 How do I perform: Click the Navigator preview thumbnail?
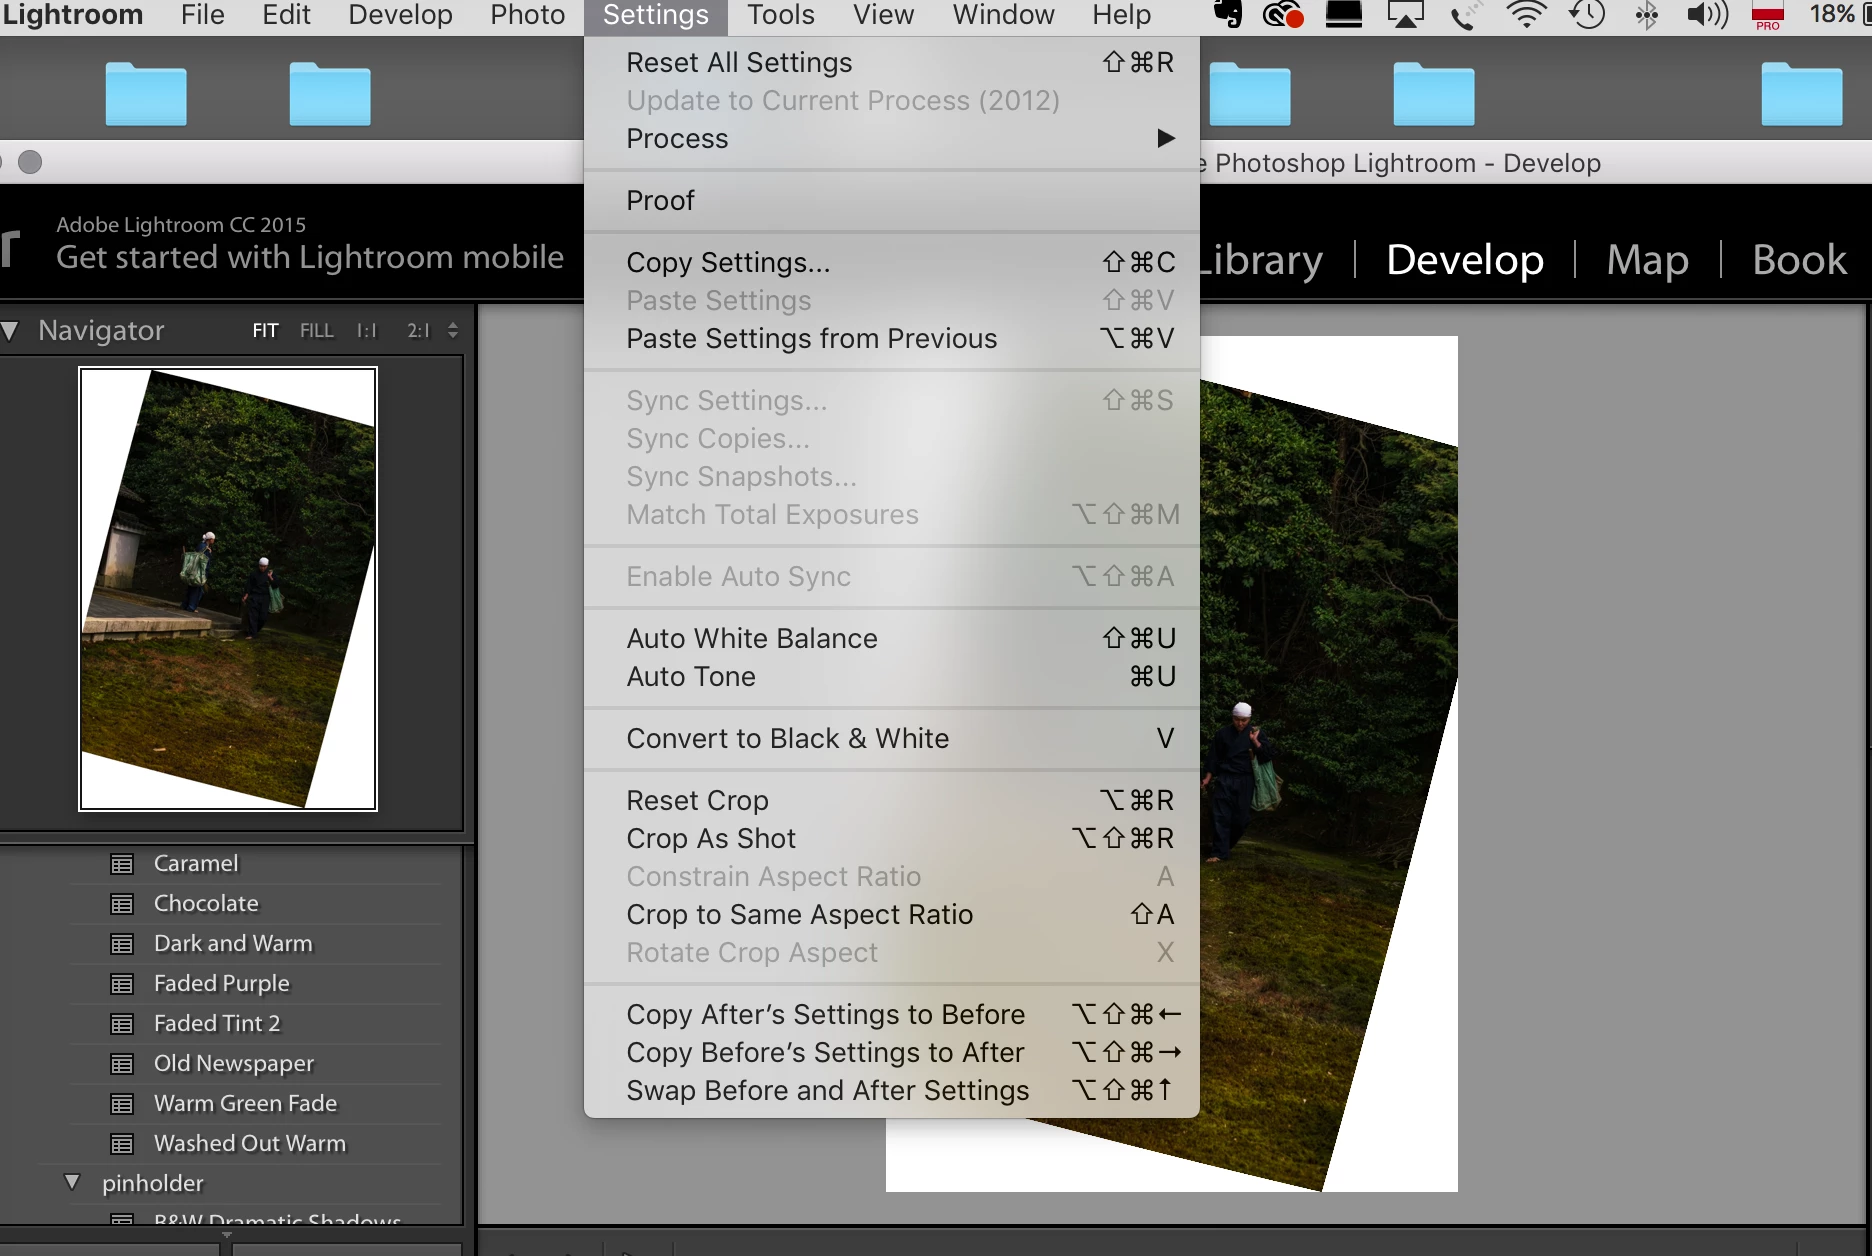(x=228, y=589)
